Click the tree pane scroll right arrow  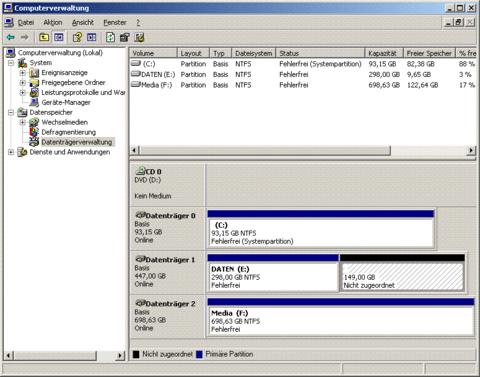pyautogui.click(x=120, y=356)
